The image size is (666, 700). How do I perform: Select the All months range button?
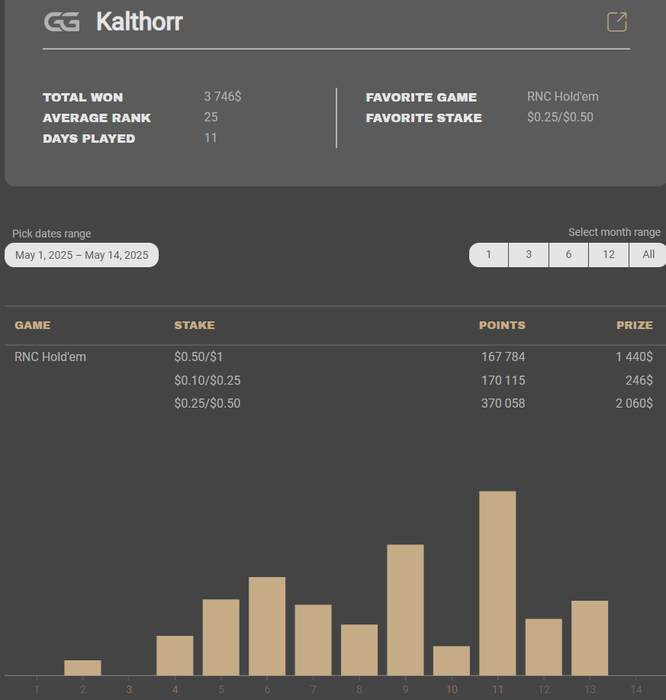(x=648, y=254)
